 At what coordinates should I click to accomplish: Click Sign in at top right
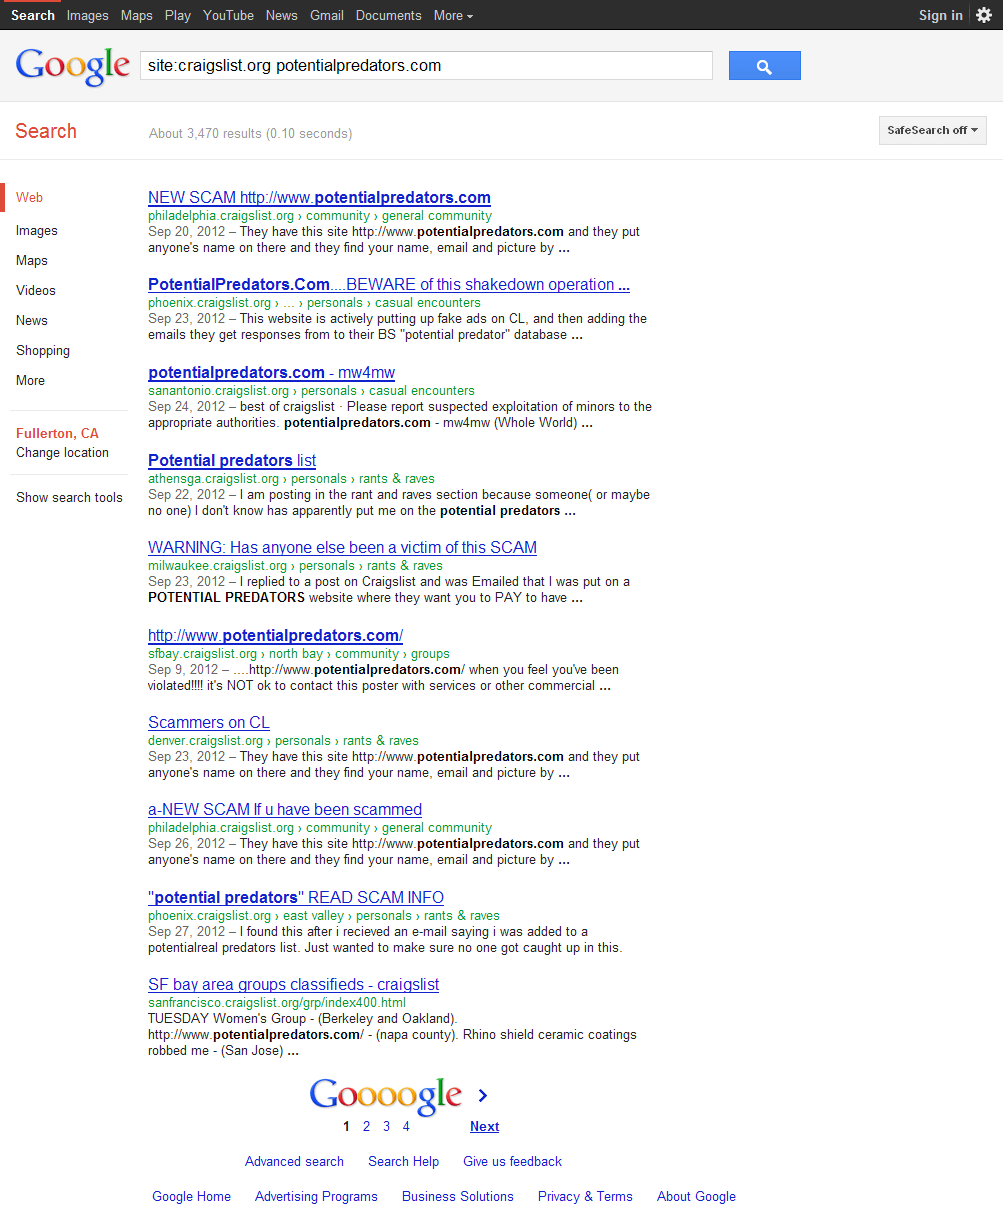941,15
